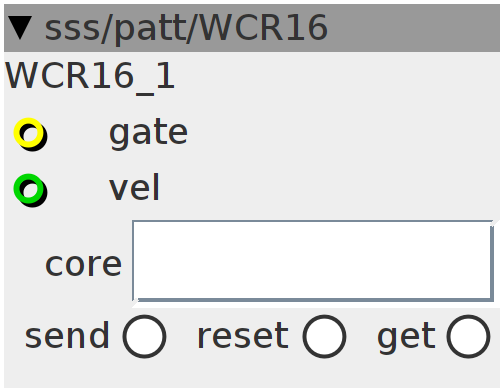Image resolution: width=504 pixels, height=392 pixels.
Task: Click the gate inlet label
Action: pos(148,133)
